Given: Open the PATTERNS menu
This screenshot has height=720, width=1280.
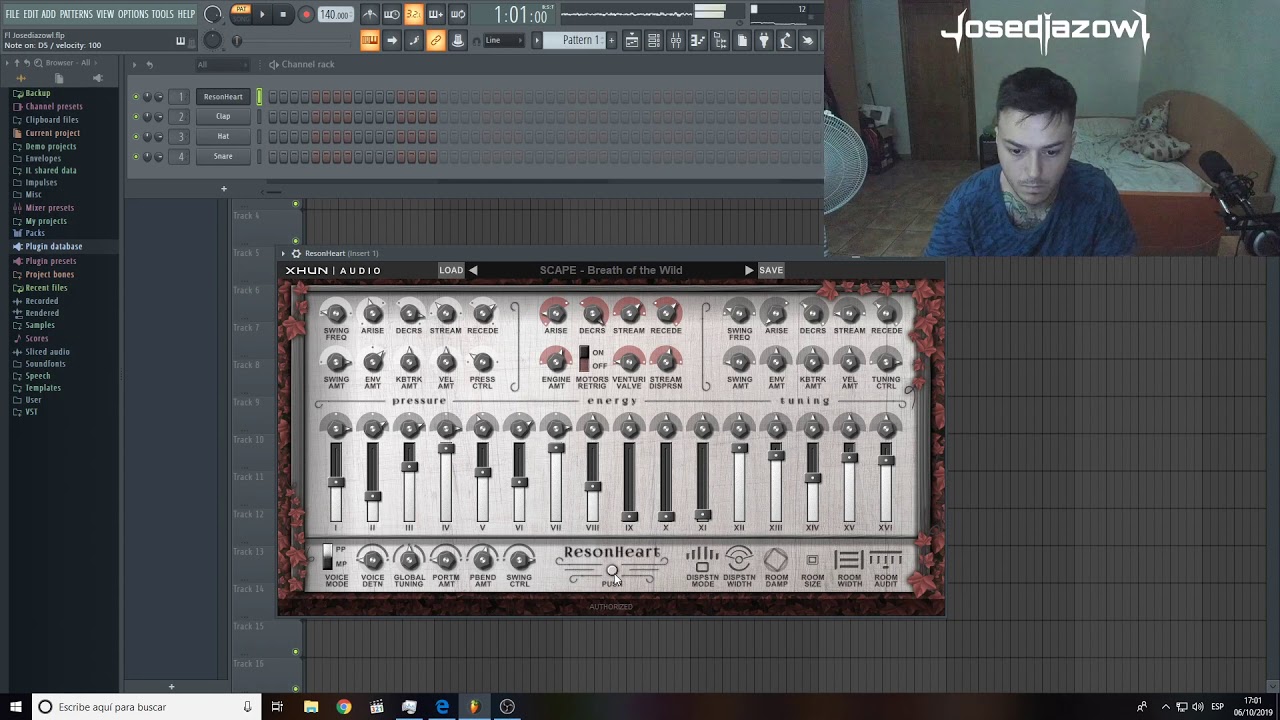Looking at the screenshot, I should (76, 14).
